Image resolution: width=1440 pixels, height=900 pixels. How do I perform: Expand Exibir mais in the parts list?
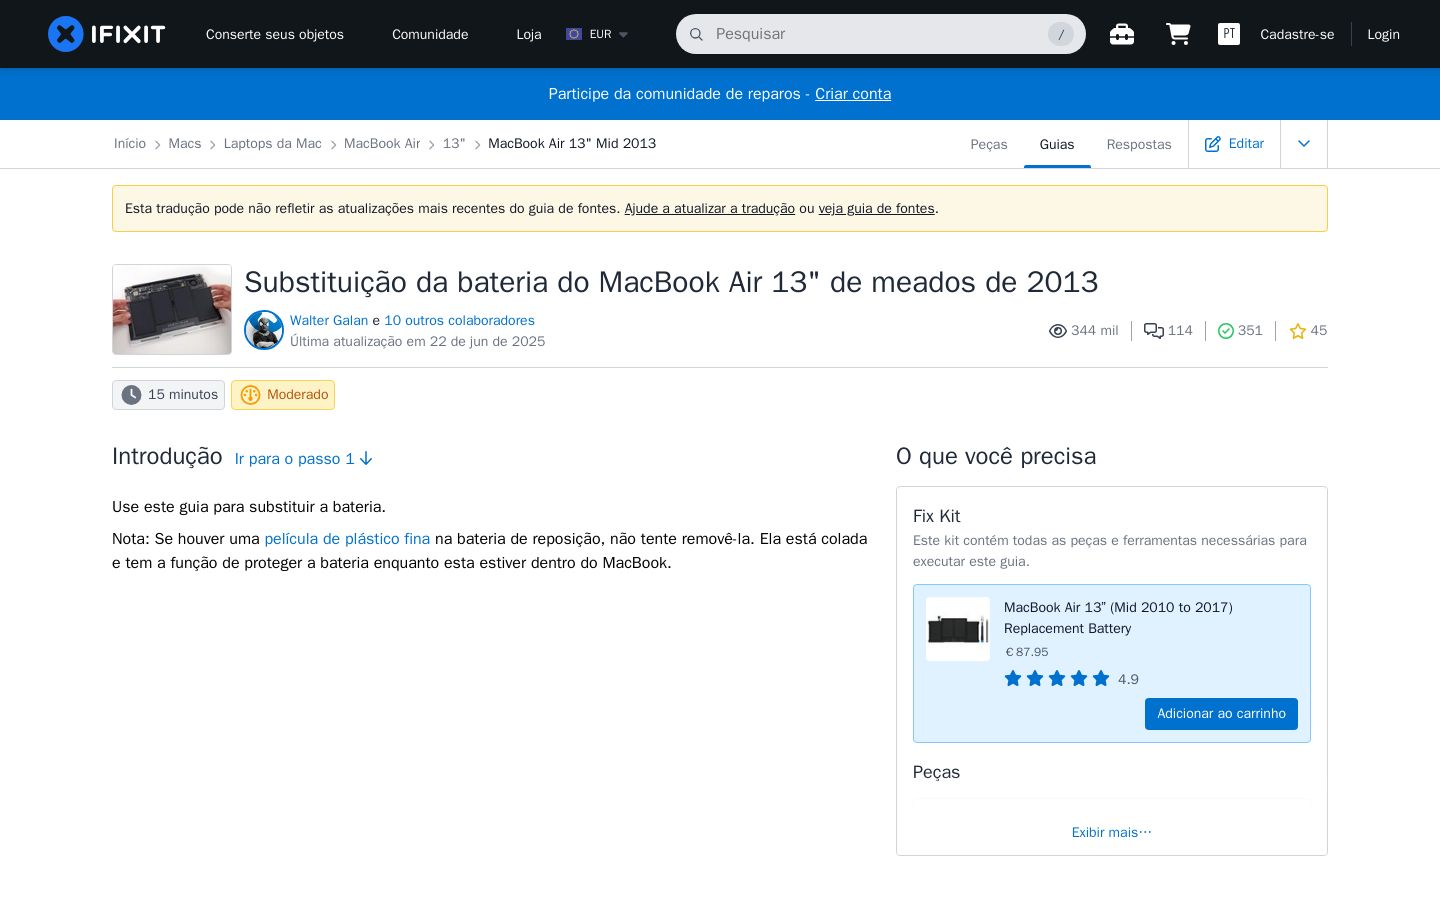tap(1111, 832)
